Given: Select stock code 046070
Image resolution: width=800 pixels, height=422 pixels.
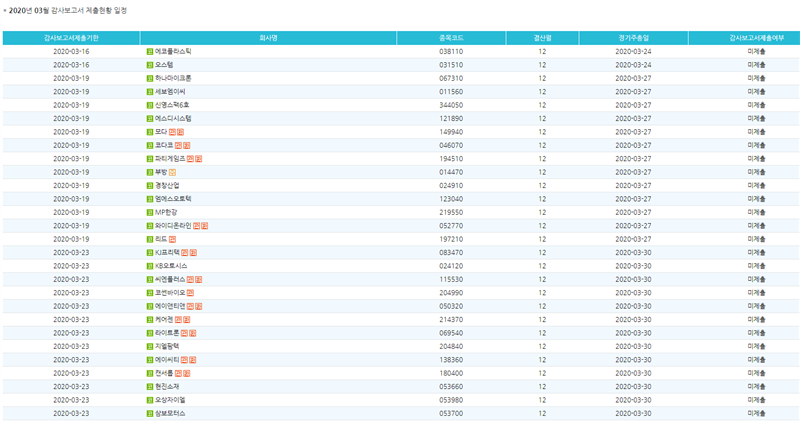Looking at the screenshot, I should tap(451, 145).
